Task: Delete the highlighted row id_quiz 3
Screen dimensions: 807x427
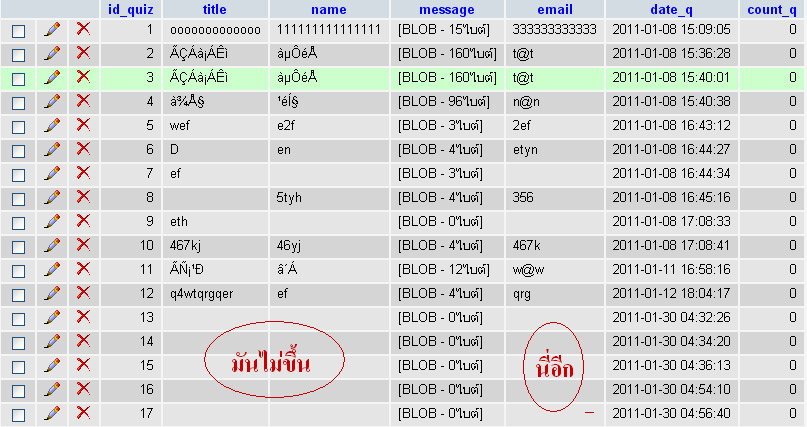Action: [83, 77]
